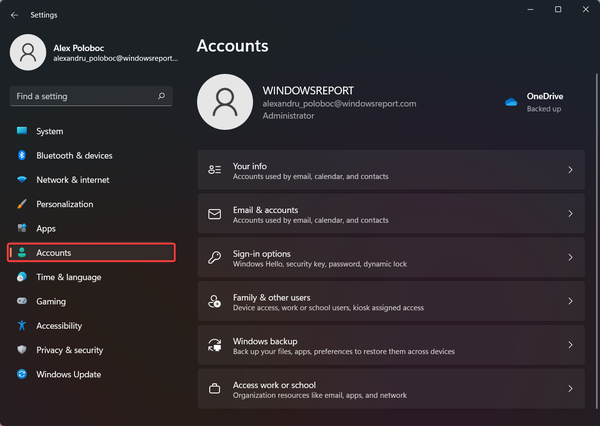Image resolution: width=600 pixels, height=426 pixels.
Task: Open Apps section in sidebar
Action: pos(46,229)
